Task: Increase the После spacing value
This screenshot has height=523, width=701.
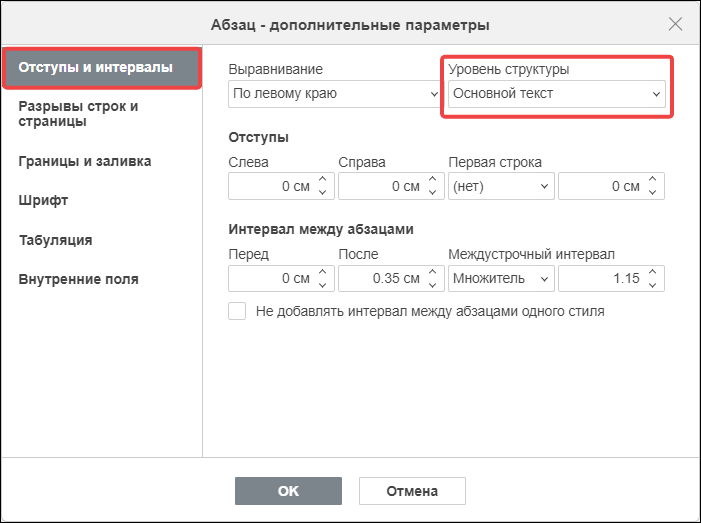Action: tap(432, 272)
